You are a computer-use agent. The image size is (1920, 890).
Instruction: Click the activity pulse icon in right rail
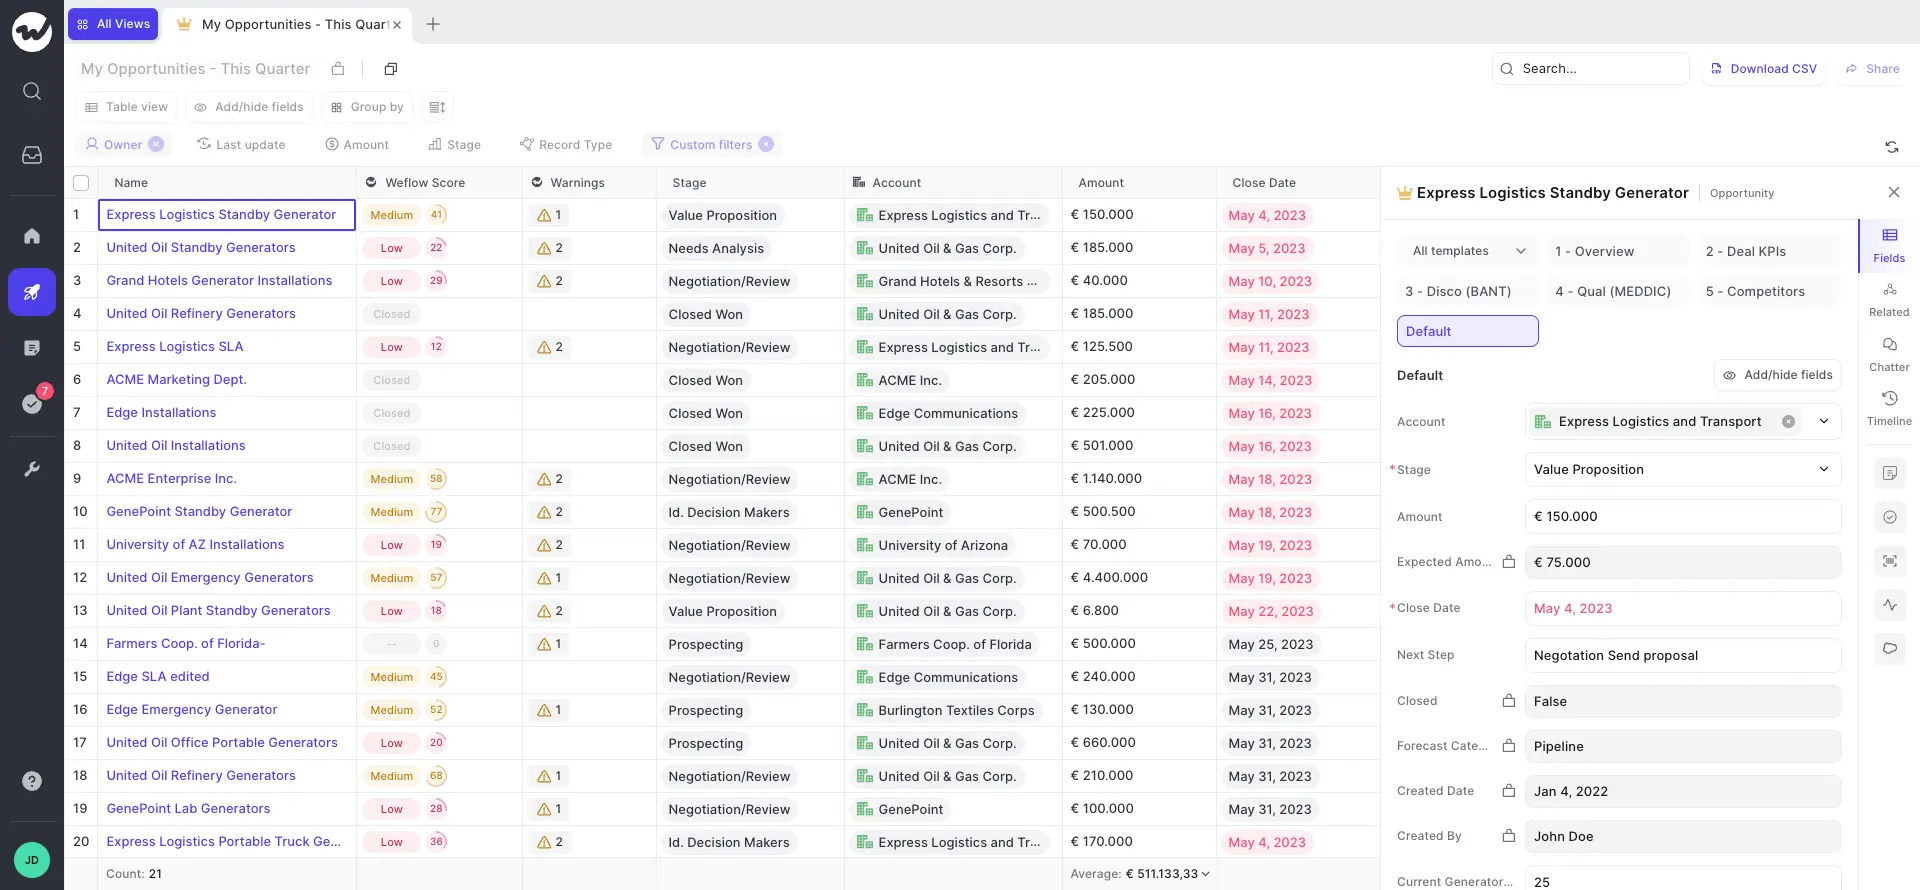tap(1889, 605)
